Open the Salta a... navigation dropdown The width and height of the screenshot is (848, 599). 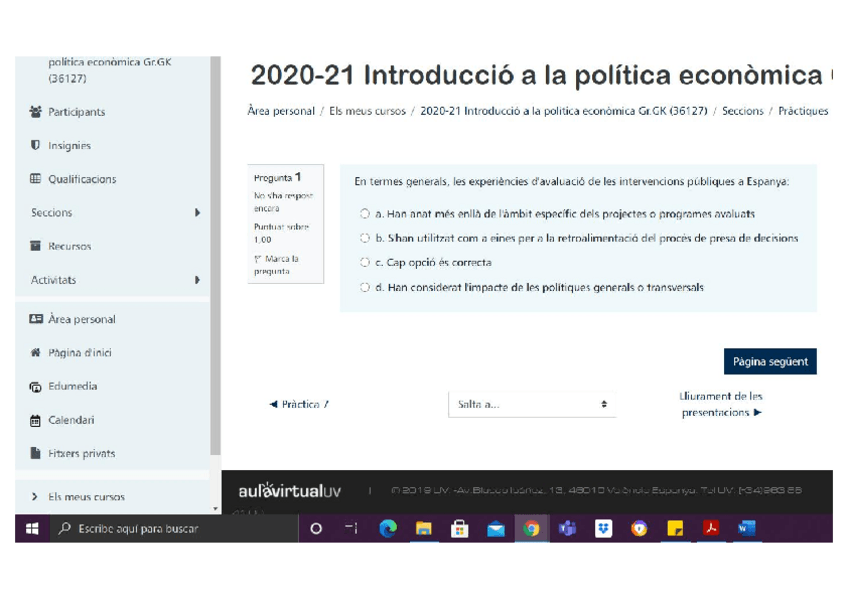pyautogui.click(x=531, y=403)
